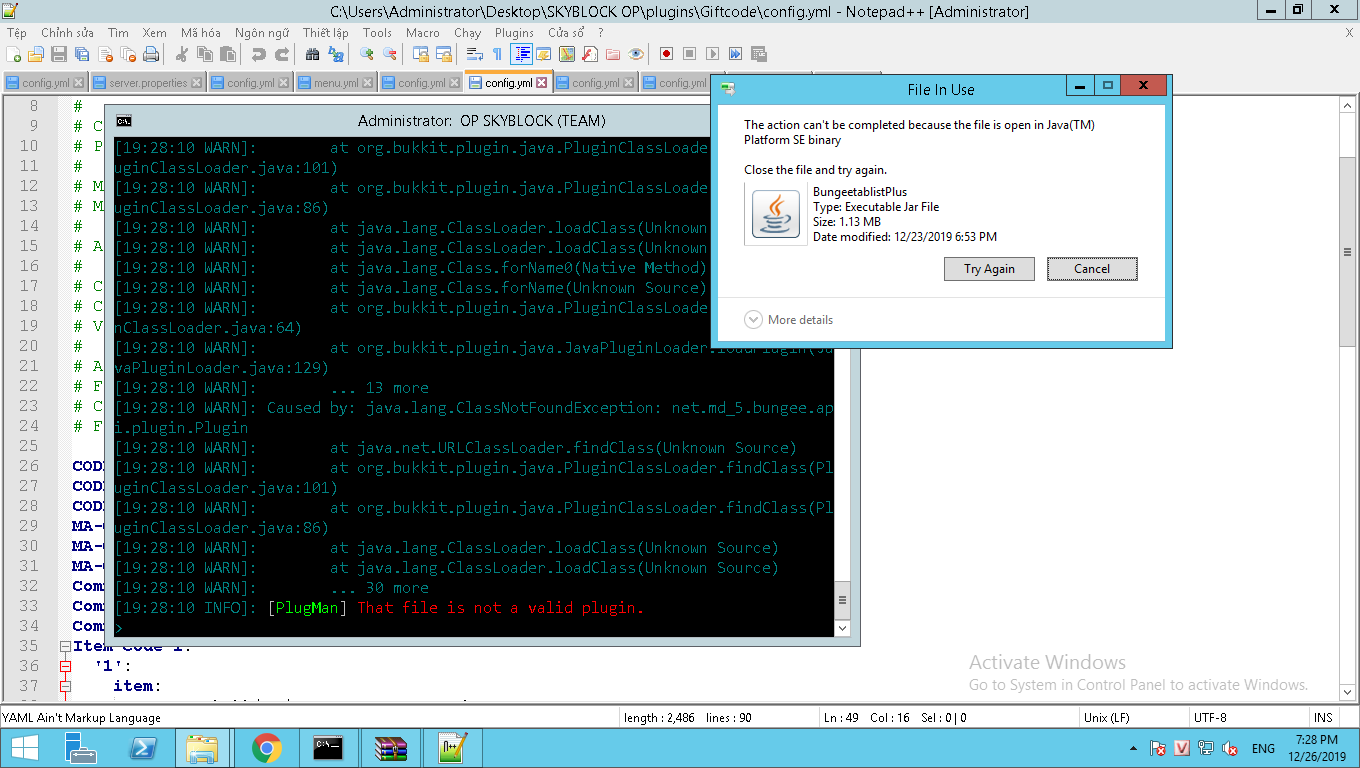
Task: Switch to the server.properties tab
Action: 148,83
